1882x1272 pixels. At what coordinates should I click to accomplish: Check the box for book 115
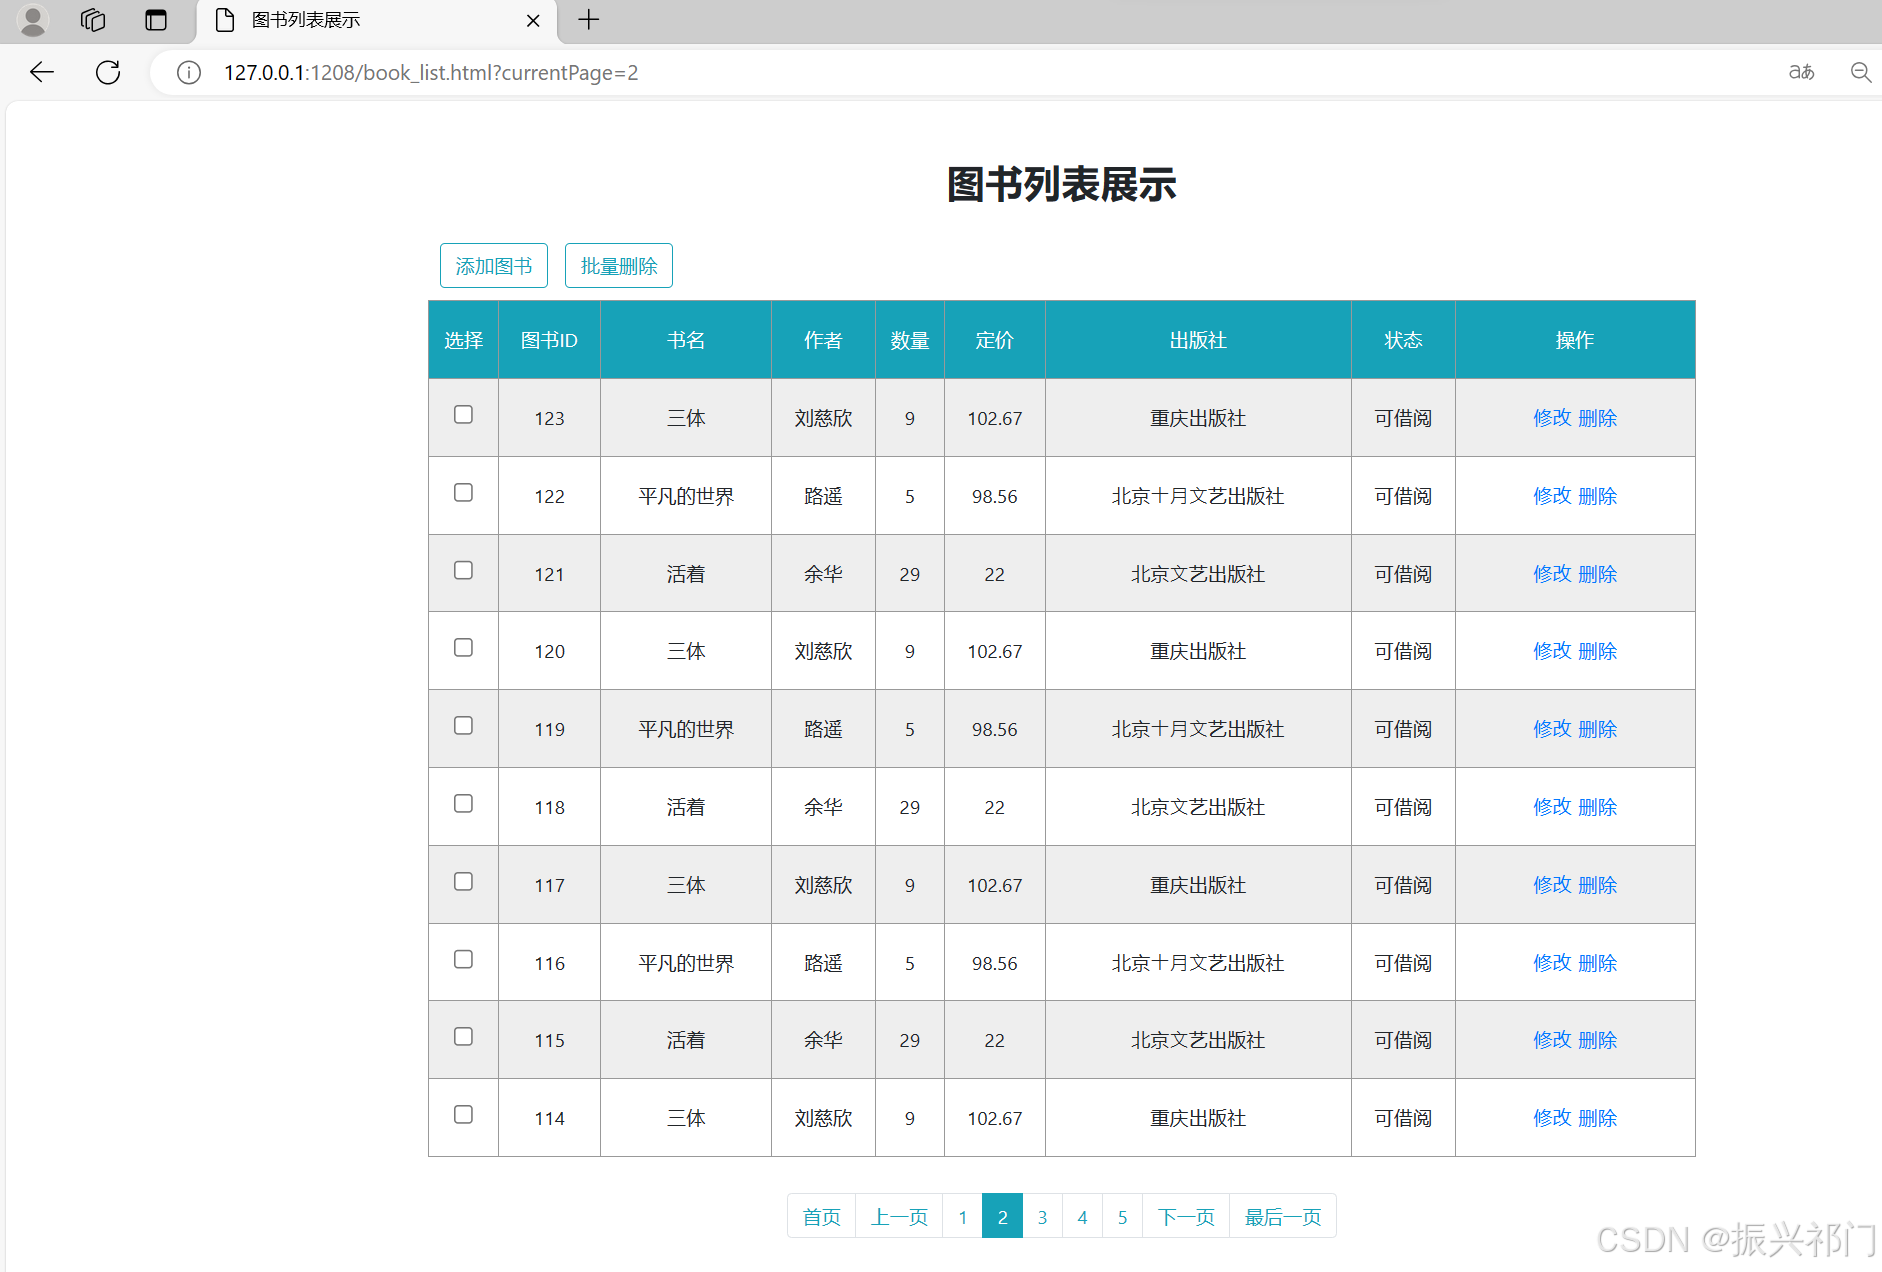(463, 1036)
